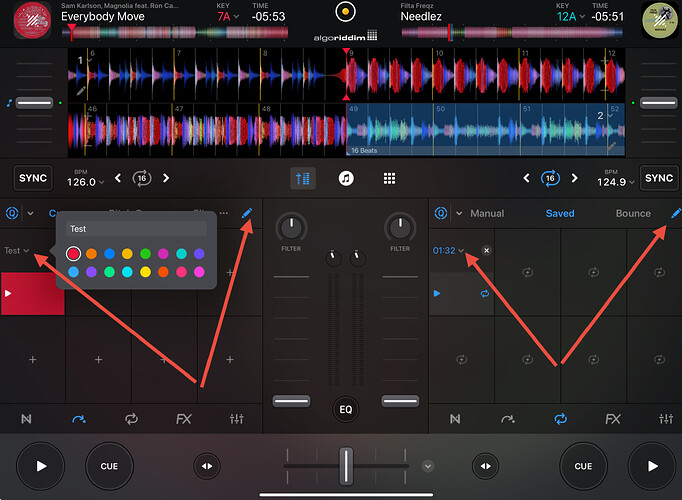This screenshot has height=500, width=682.
Task: Click the right deck pencil edit icon
Action: 676,213
